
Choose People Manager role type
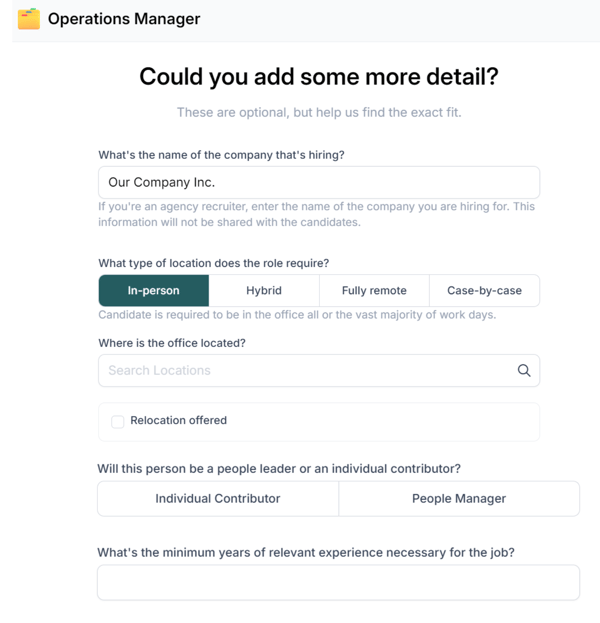pos(459,498)
